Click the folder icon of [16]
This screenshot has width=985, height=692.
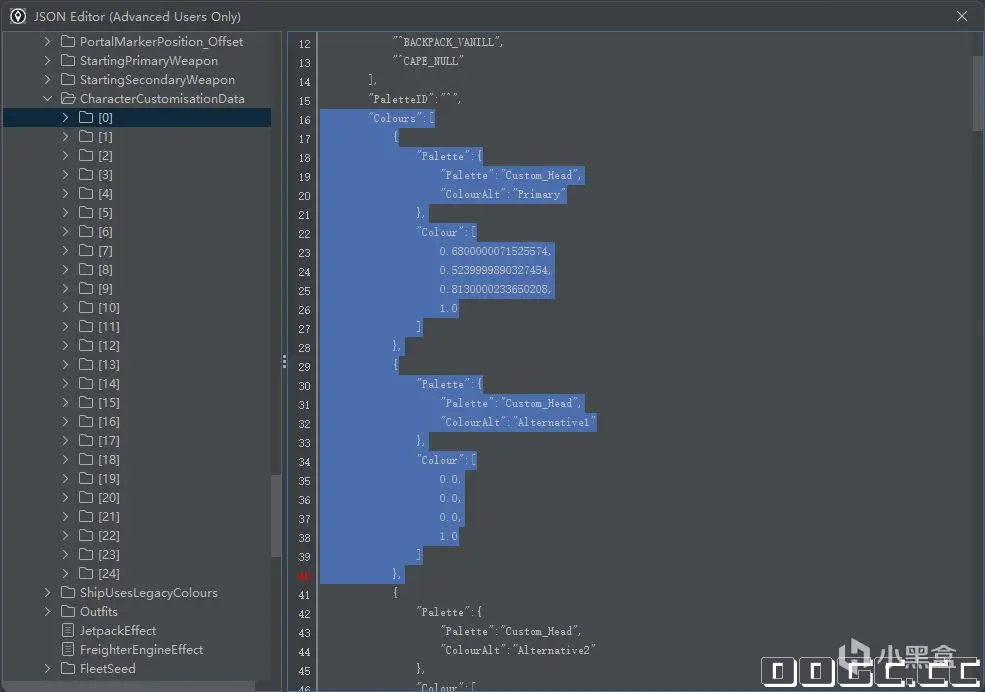(x=86, y=421)
